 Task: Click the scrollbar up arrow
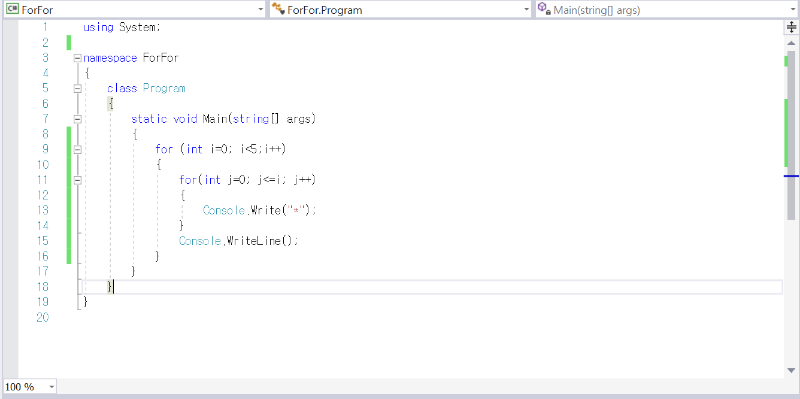pos(791,42)
